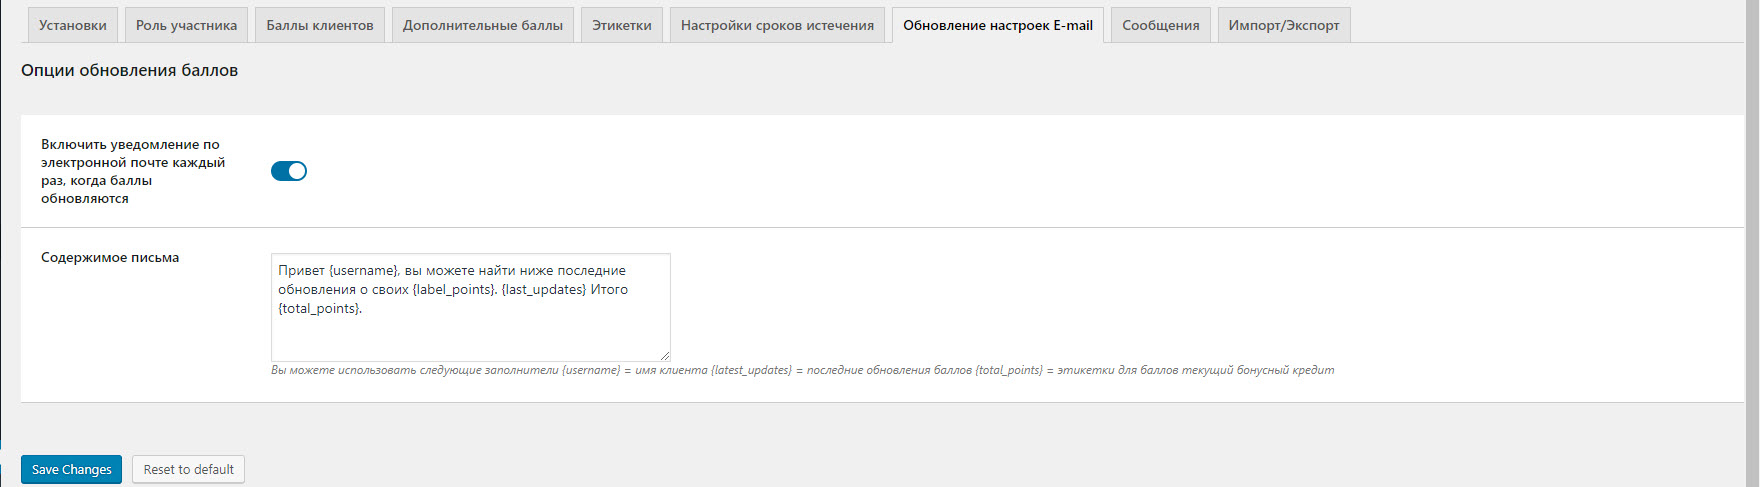Click the placeholder hint text below textarea
The width and height of the screenshot is (1760, 487).
click(802, 370)
